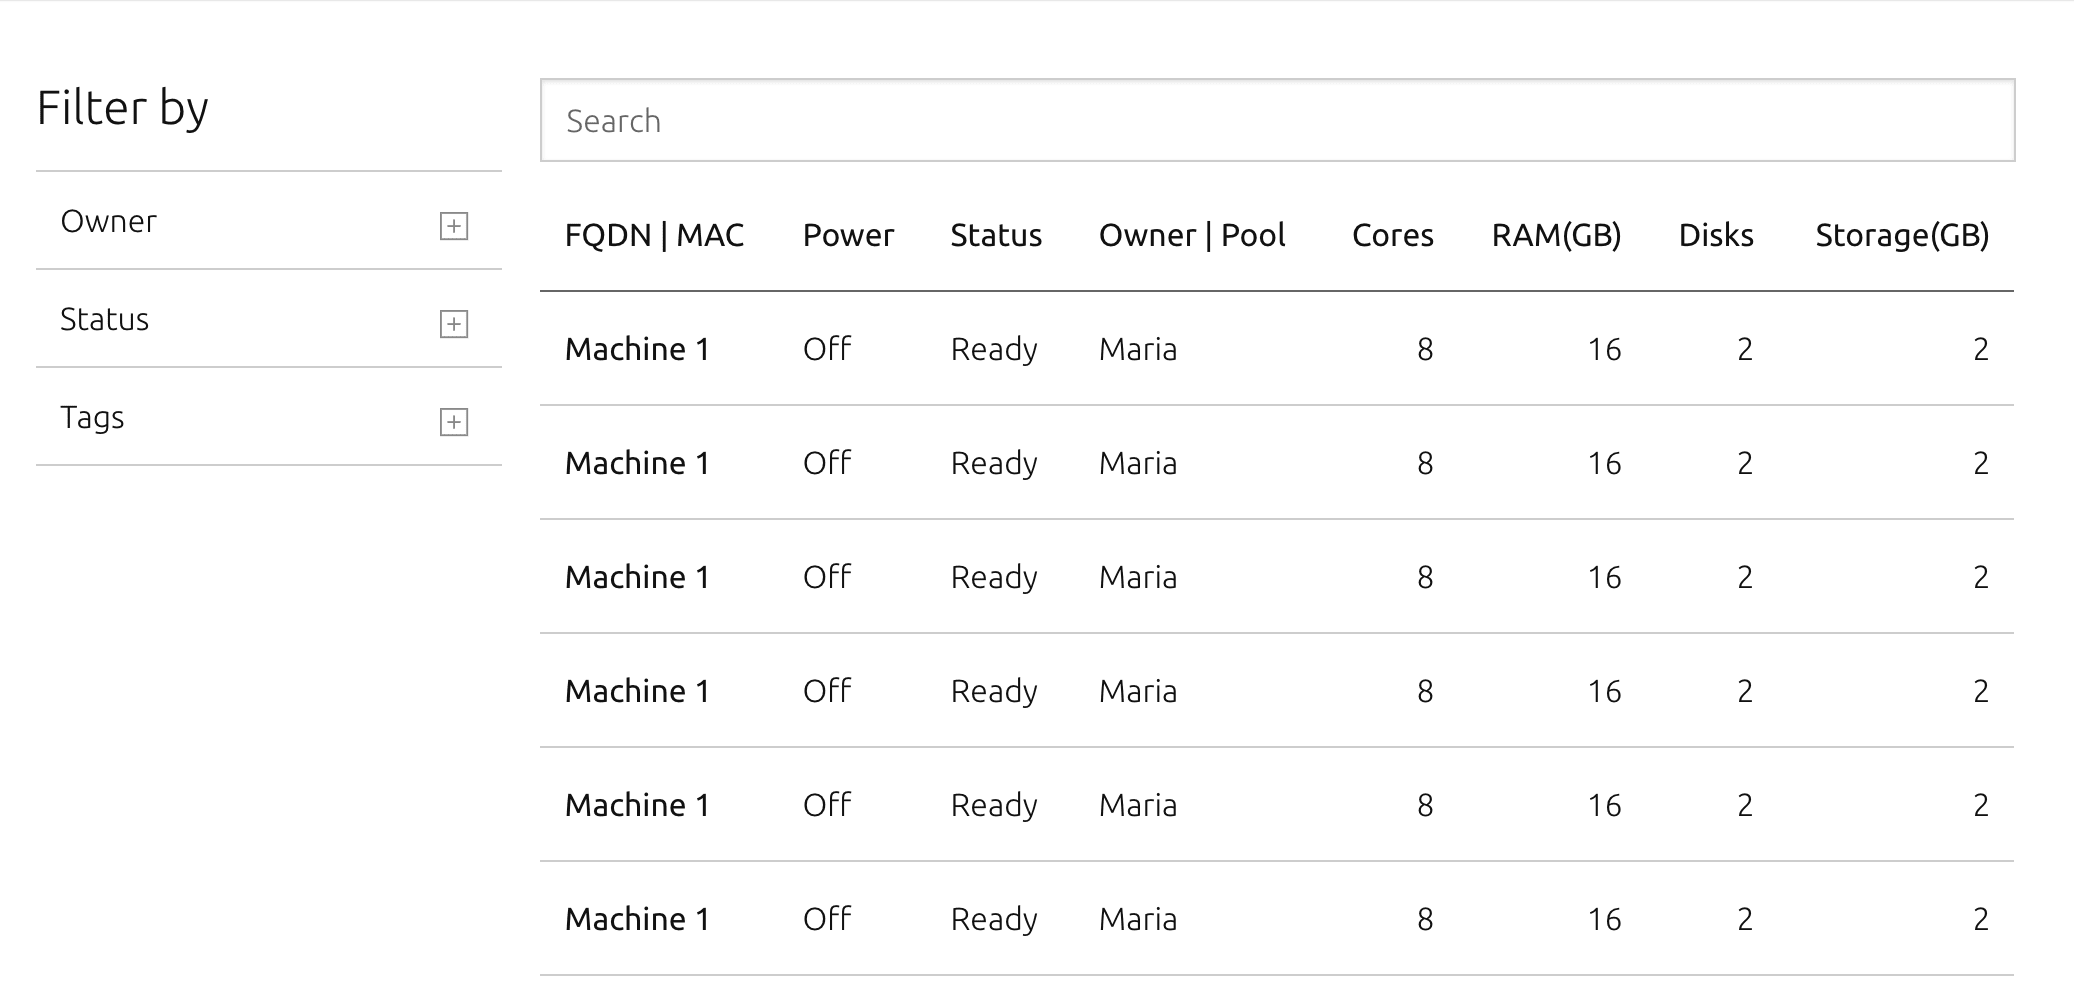Image resolution: width=2074 pixels, height=994 pixels.
Task: Click the Tags filter label
Action: 92,418
